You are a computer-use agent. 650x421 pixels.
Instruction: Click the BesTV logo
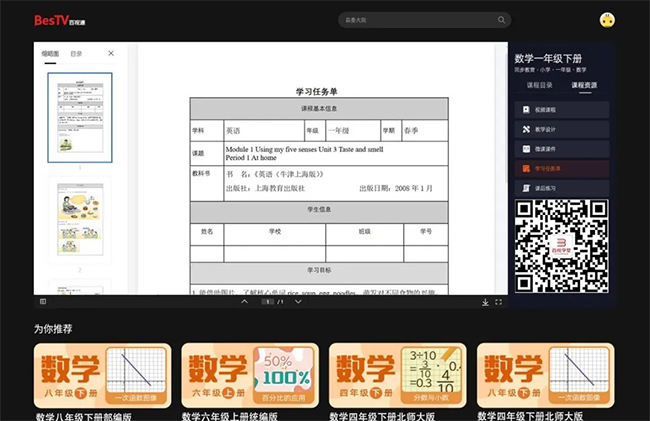click(60, 20)
